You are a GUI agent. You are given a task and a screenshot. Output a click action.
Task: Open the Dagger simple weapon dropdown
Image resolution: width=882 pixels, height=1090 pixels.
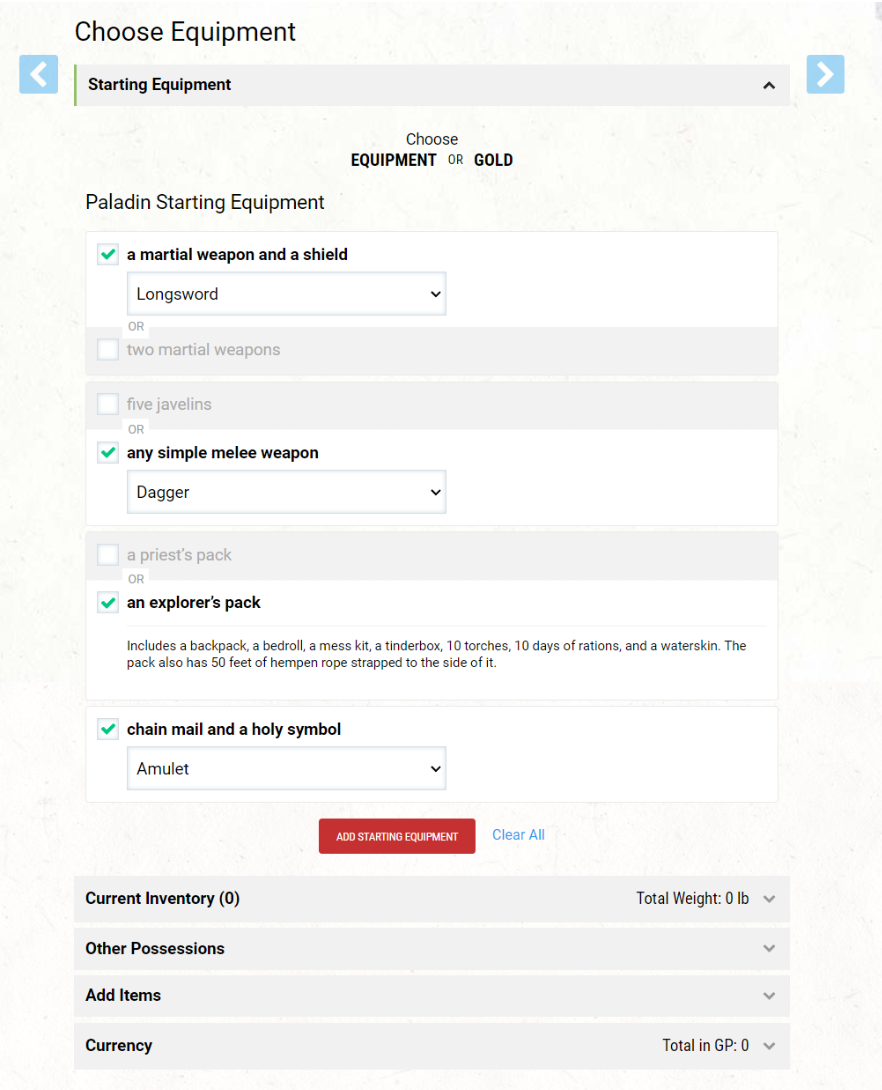pos(286,492)
